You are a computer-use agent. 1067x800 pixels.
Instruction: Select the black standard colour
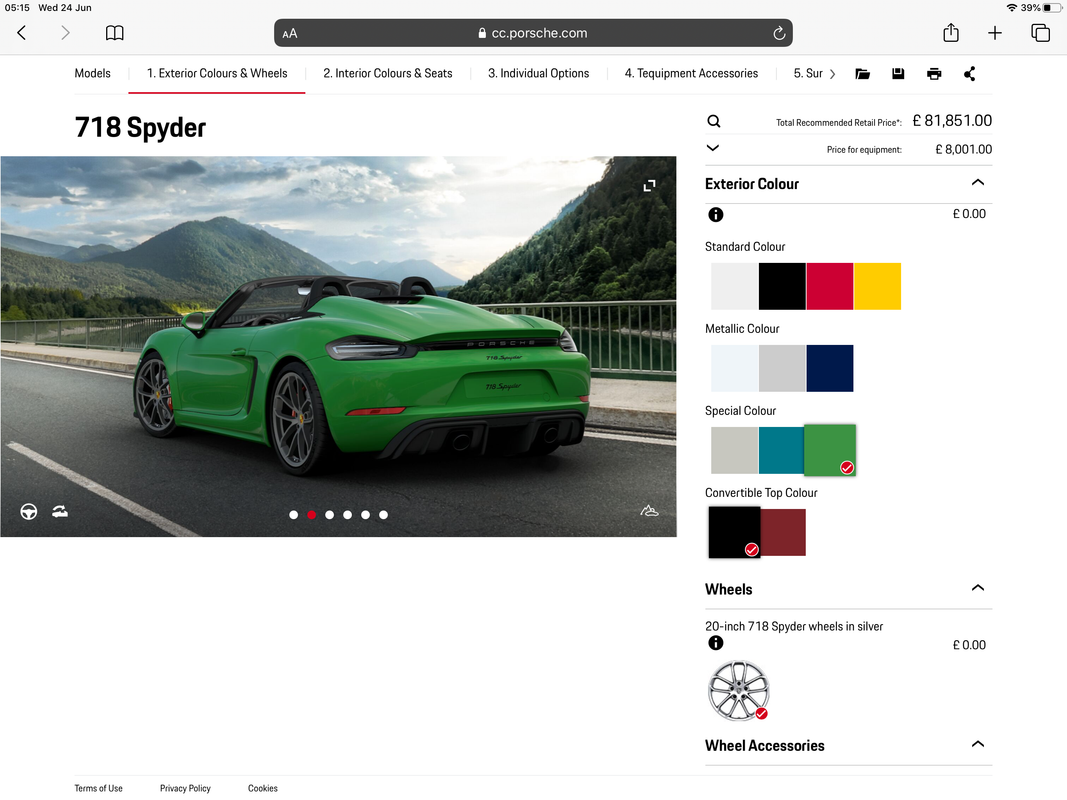[783, 286]
